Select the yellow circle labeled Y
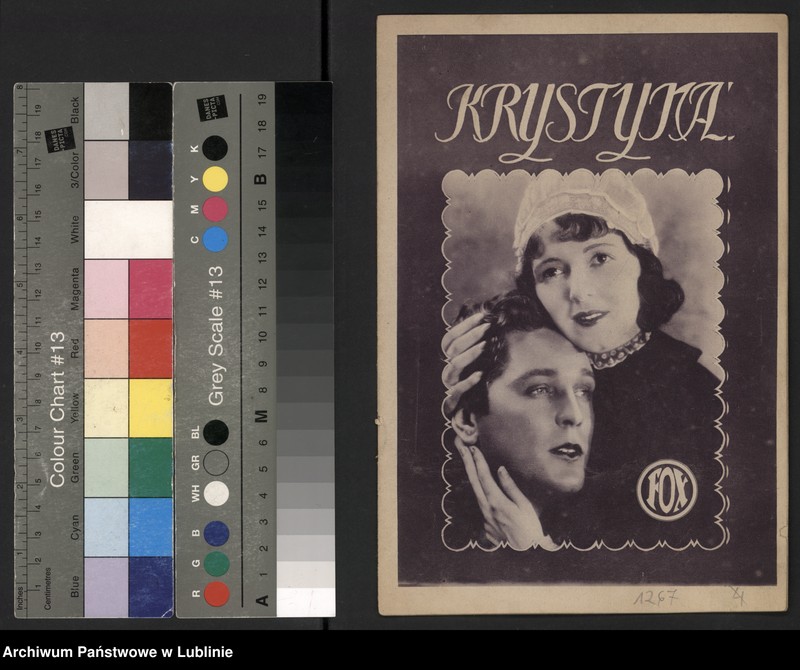 tap(215, 179)
